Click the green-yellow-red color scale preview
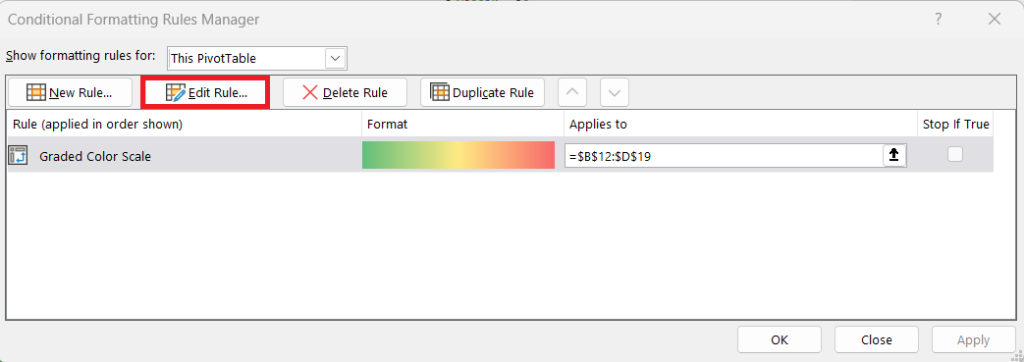 click(x=458, y=156)
